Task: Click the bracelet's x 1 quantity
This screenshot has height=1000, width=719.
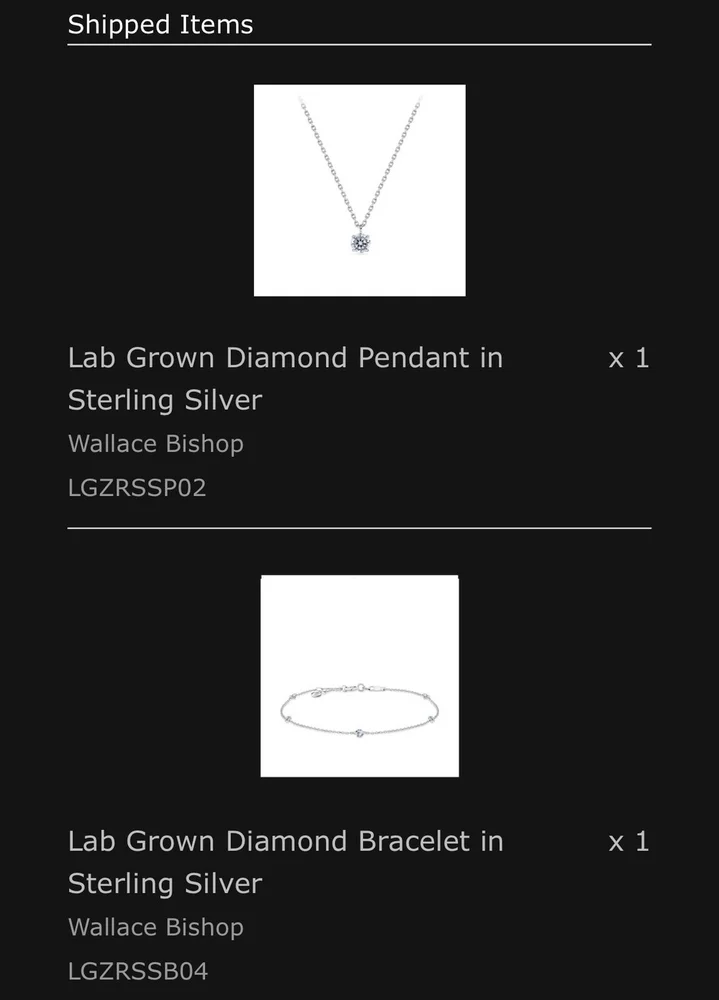Action: (629, 842)
